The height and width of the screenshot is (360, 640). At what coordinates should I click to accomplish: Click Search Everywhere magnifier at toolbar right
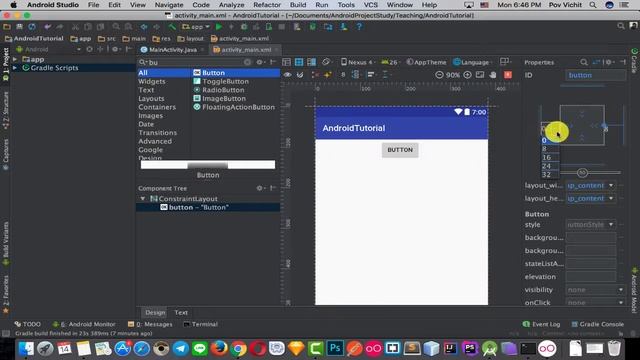[621, 26]
